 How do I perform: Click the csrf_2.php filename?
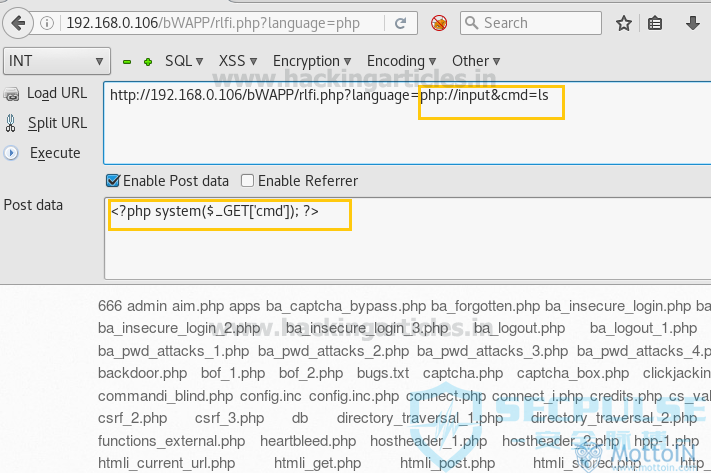tap(132, 418)
